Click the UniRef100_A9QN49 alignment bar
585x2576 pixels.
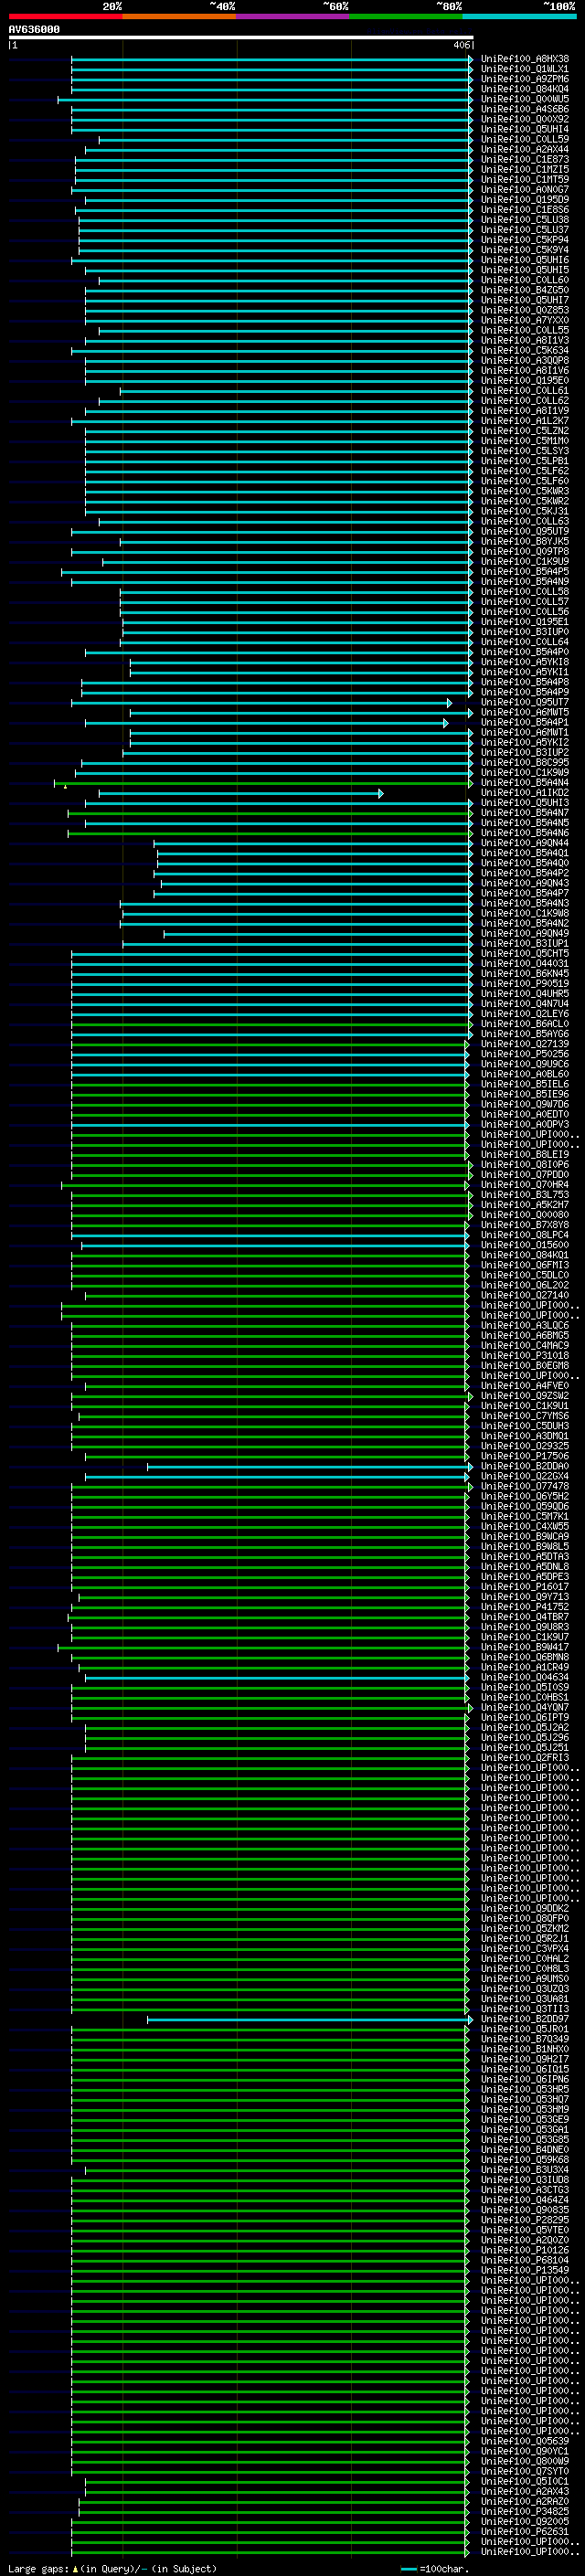[x=318, y=934]
